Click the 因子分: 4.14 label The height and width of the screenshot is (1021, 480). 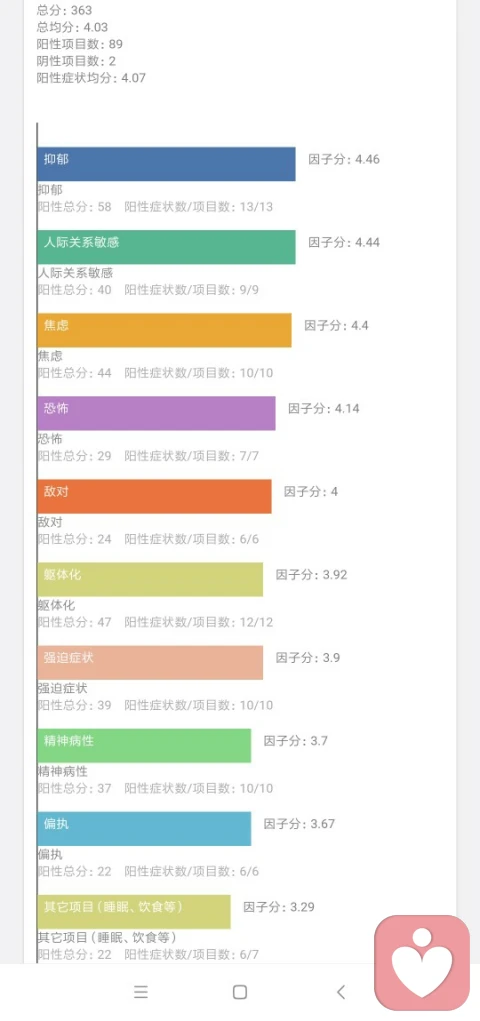click(x=324, y=409)
